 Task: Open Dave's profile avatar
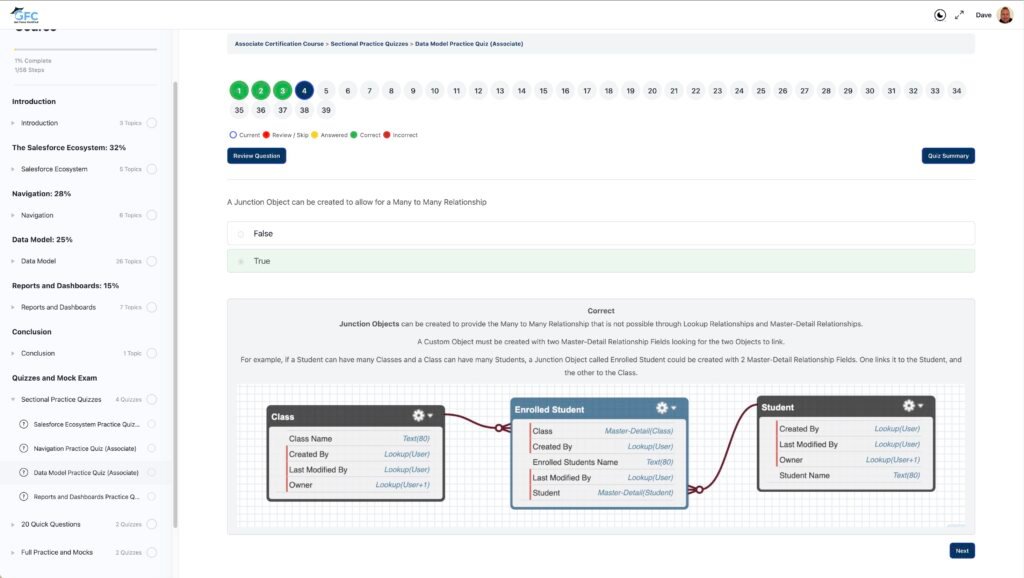(x=1005, y=14)
